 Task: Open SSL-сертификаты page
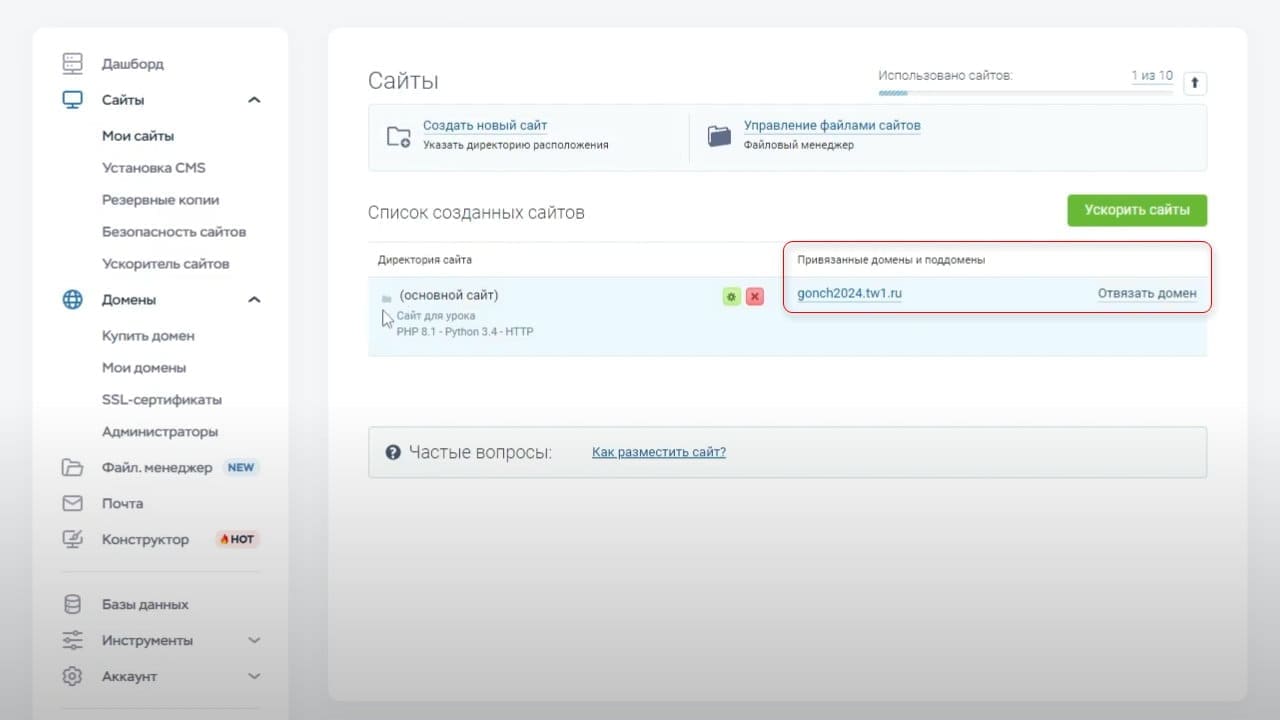[162, 400]
